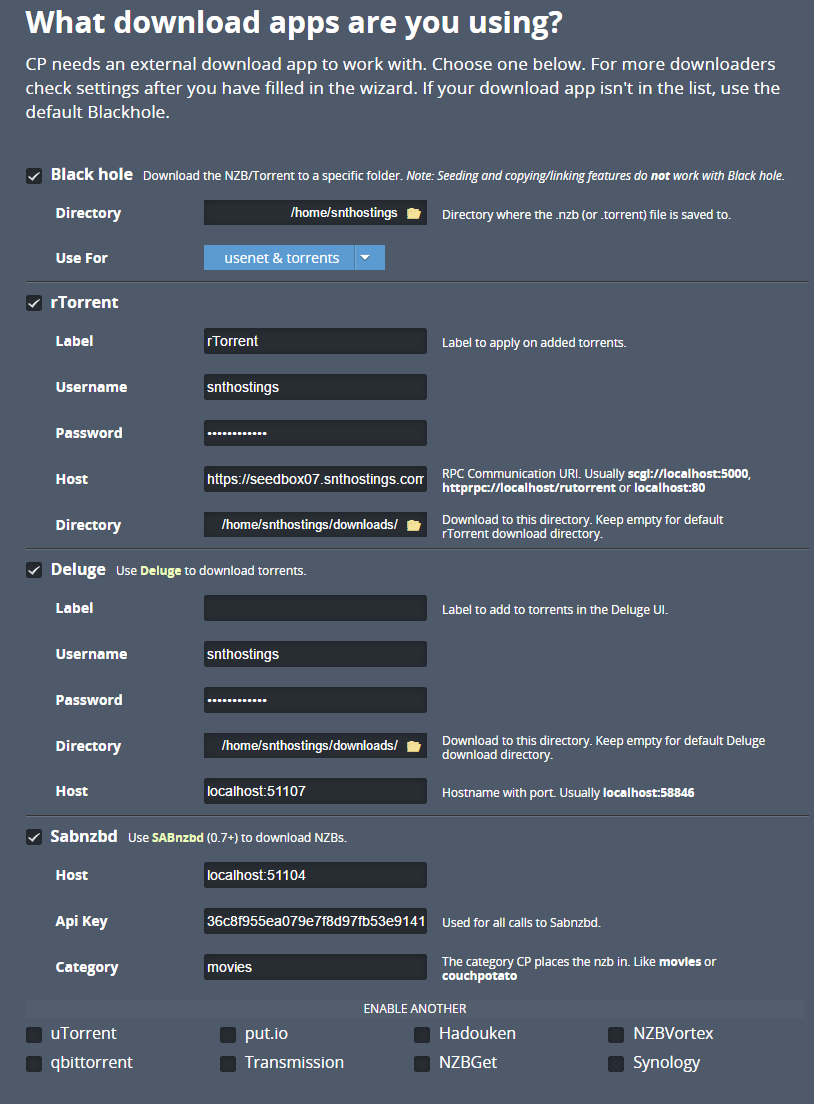Click folder icon in Black hole Directory field

[414, 213]
